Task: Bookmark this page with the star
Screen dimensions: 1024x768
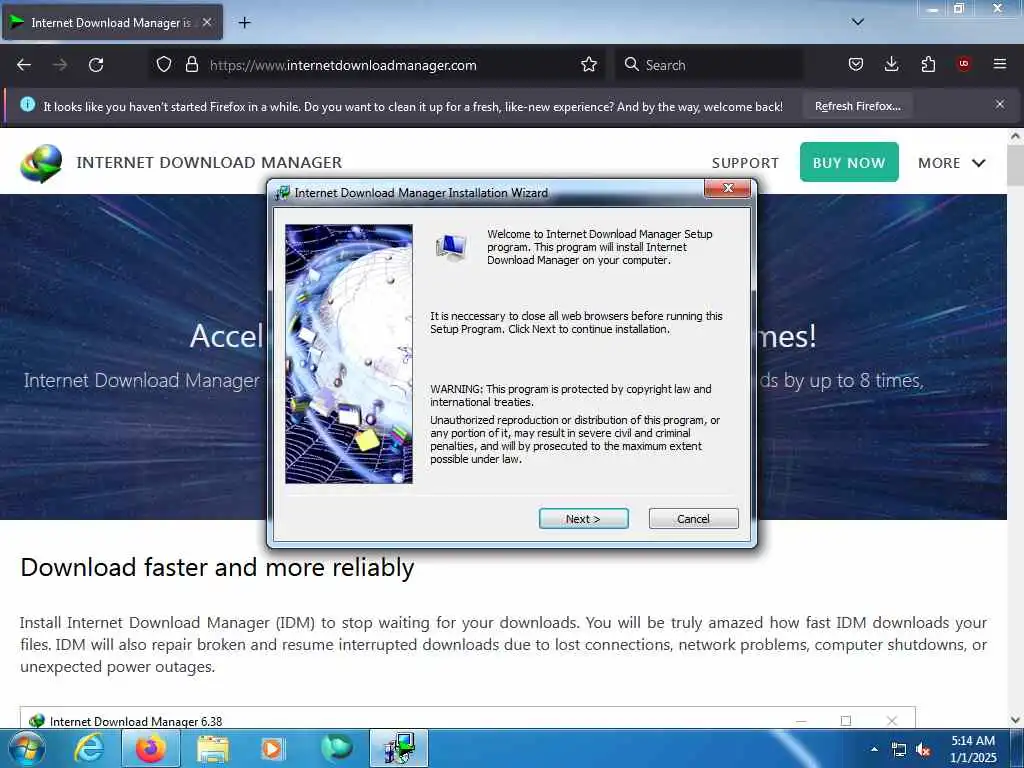Action: 588,65
